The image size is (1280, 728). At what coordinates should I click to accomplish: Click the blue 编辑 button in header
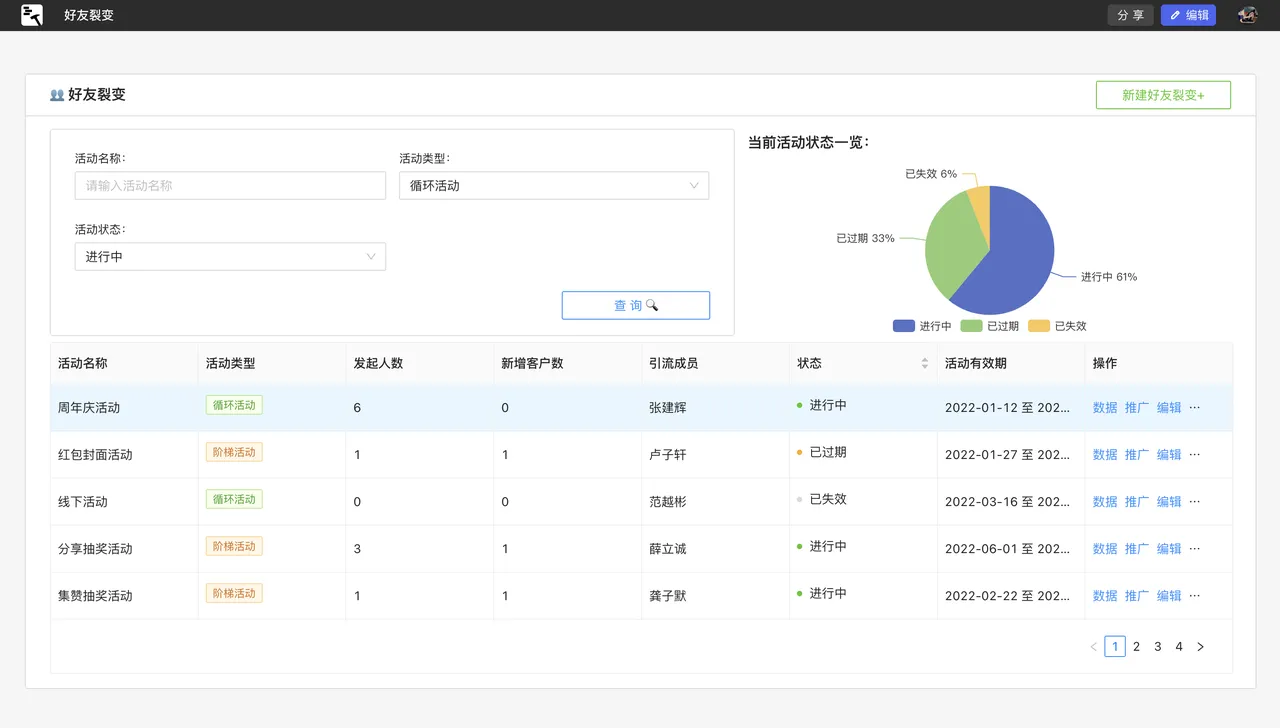[x=1188, y=15]
